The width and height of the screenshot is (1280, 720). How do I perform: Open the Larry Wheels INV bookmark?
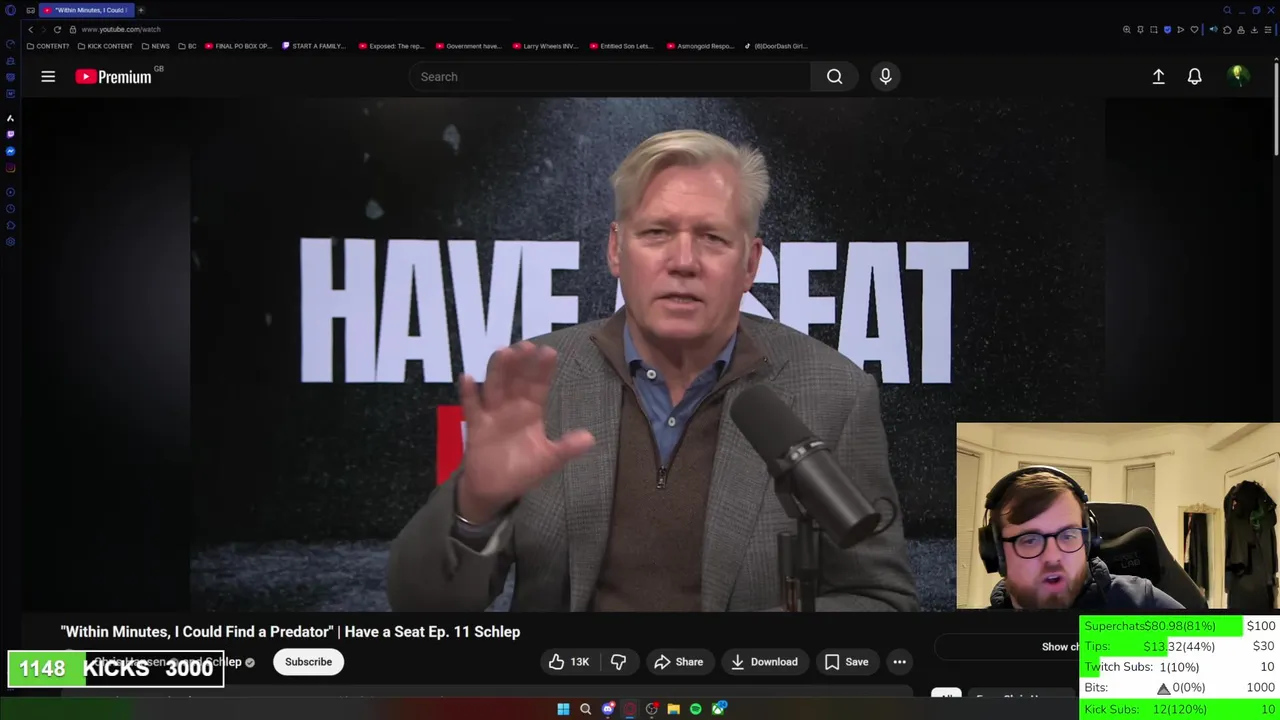[545, 46]
